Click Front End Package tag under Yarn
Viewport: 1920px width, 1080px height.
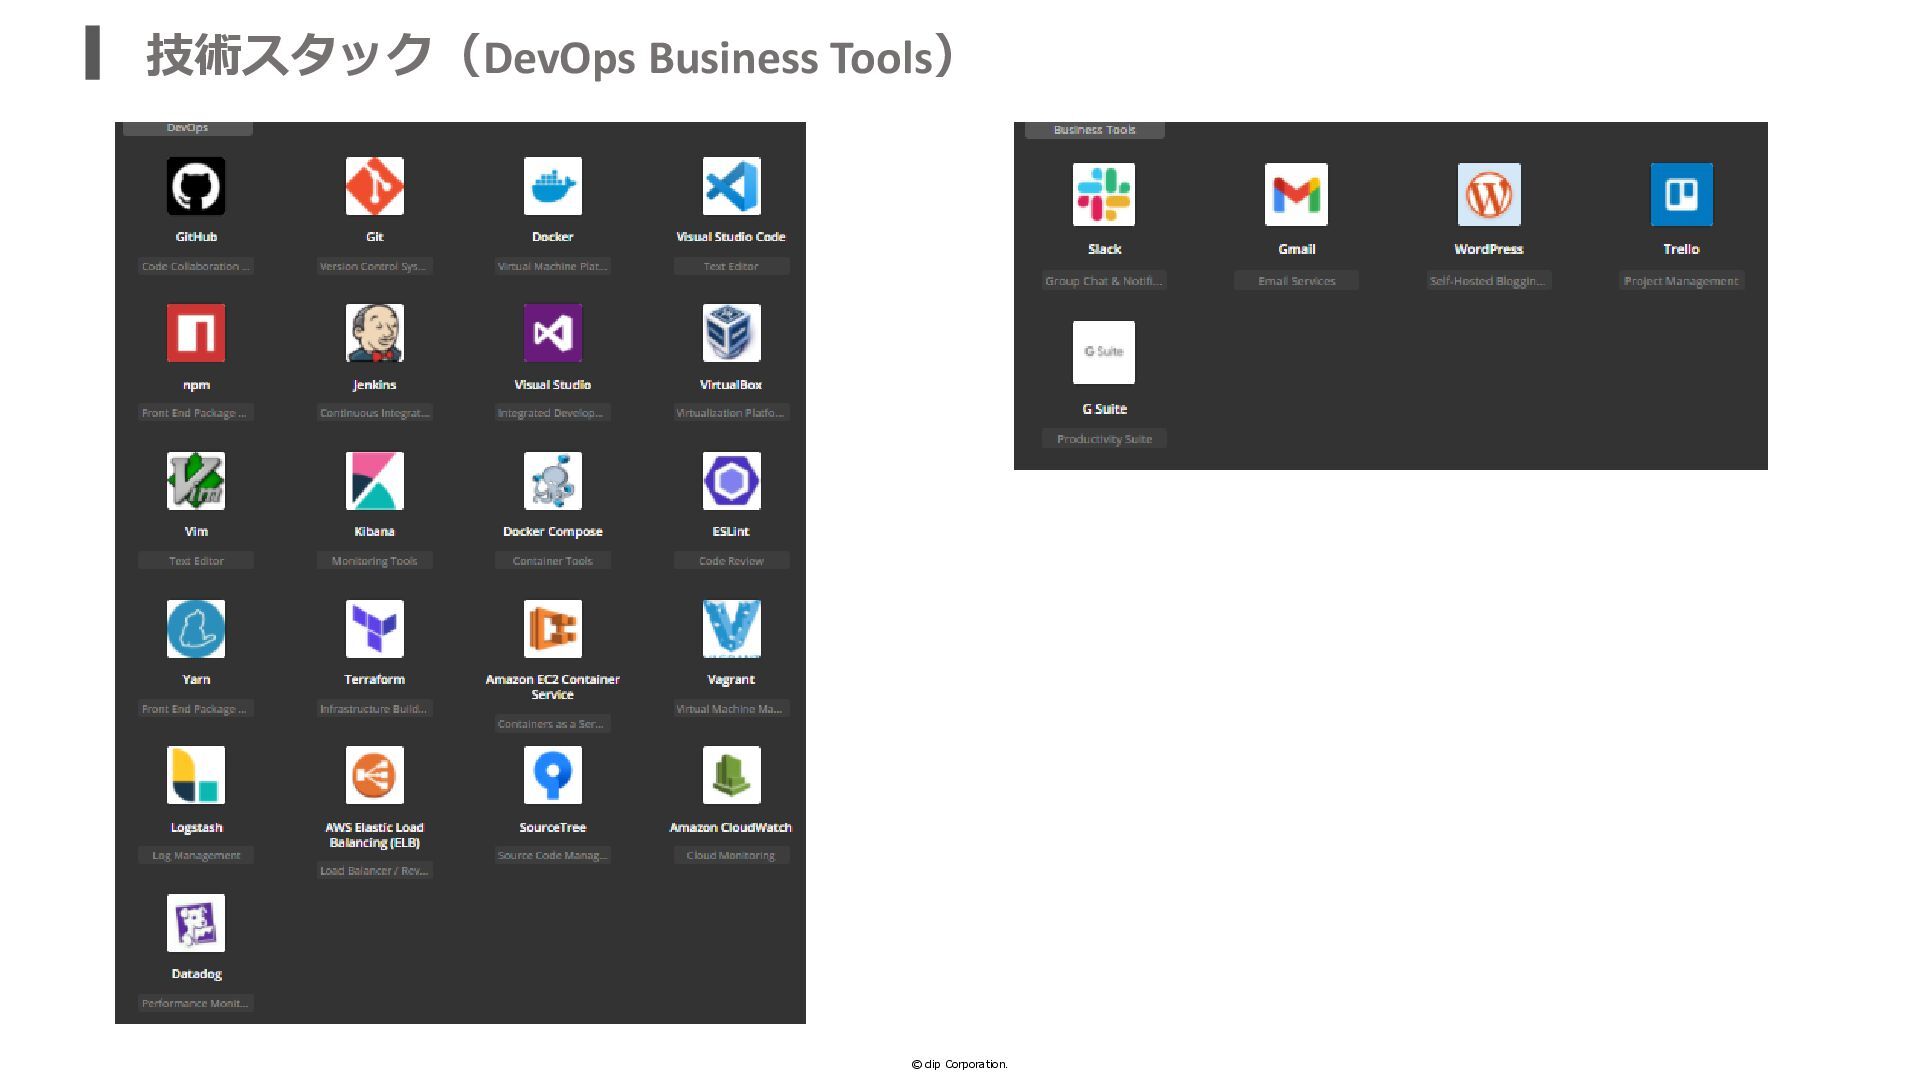196,709
